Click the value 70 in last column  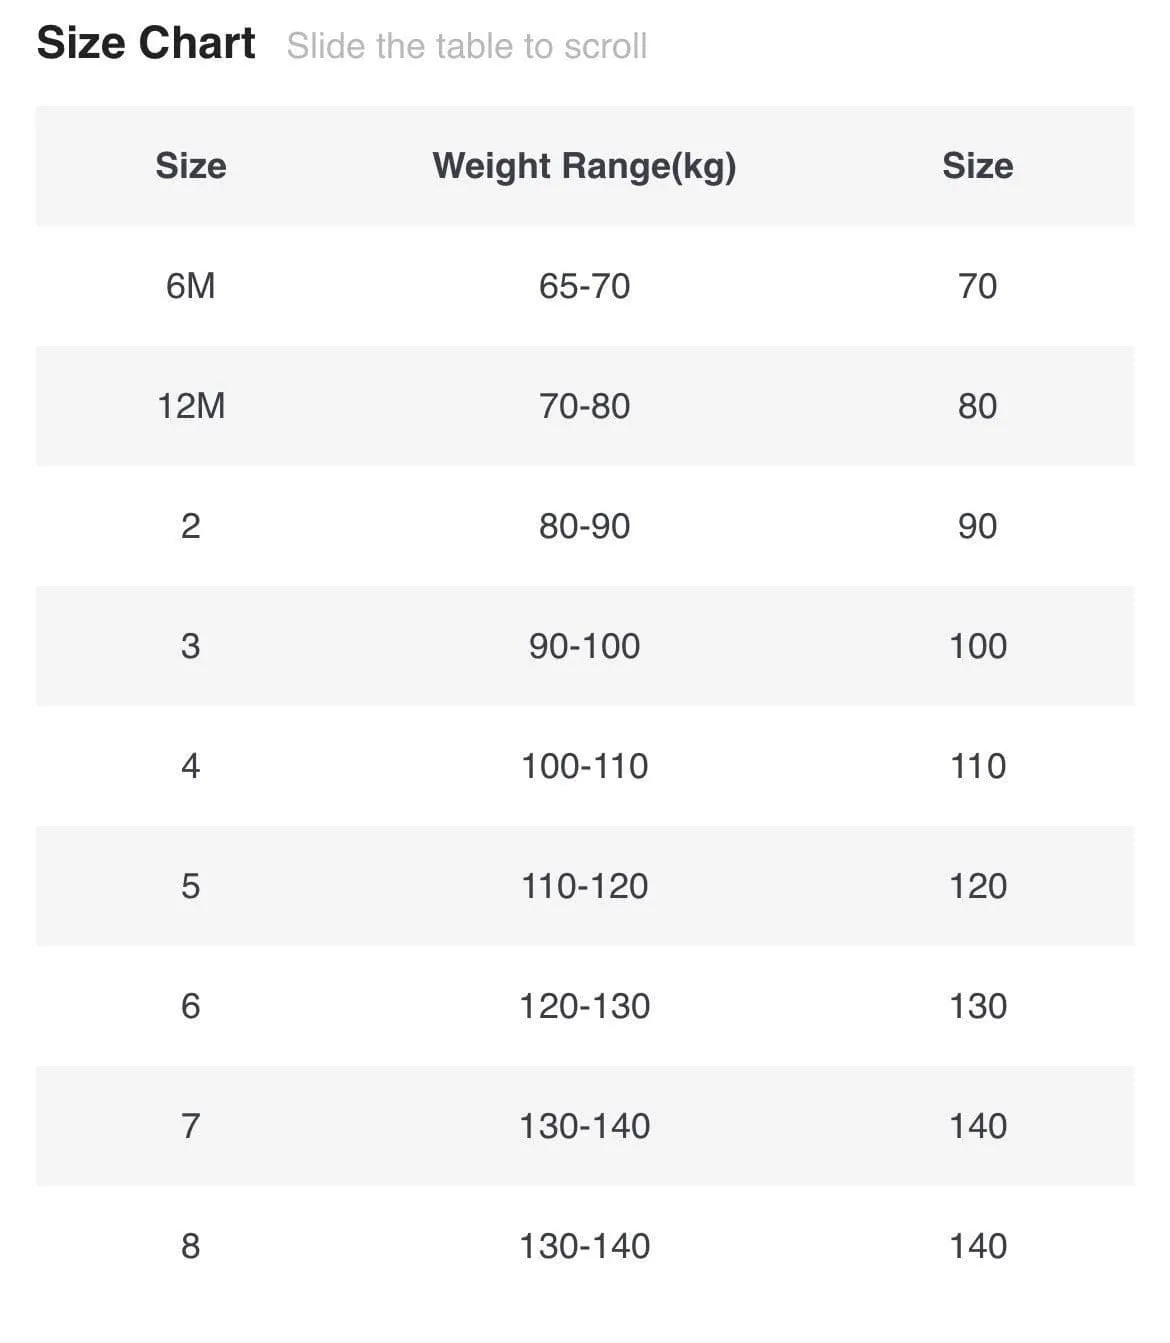point(978,286)
